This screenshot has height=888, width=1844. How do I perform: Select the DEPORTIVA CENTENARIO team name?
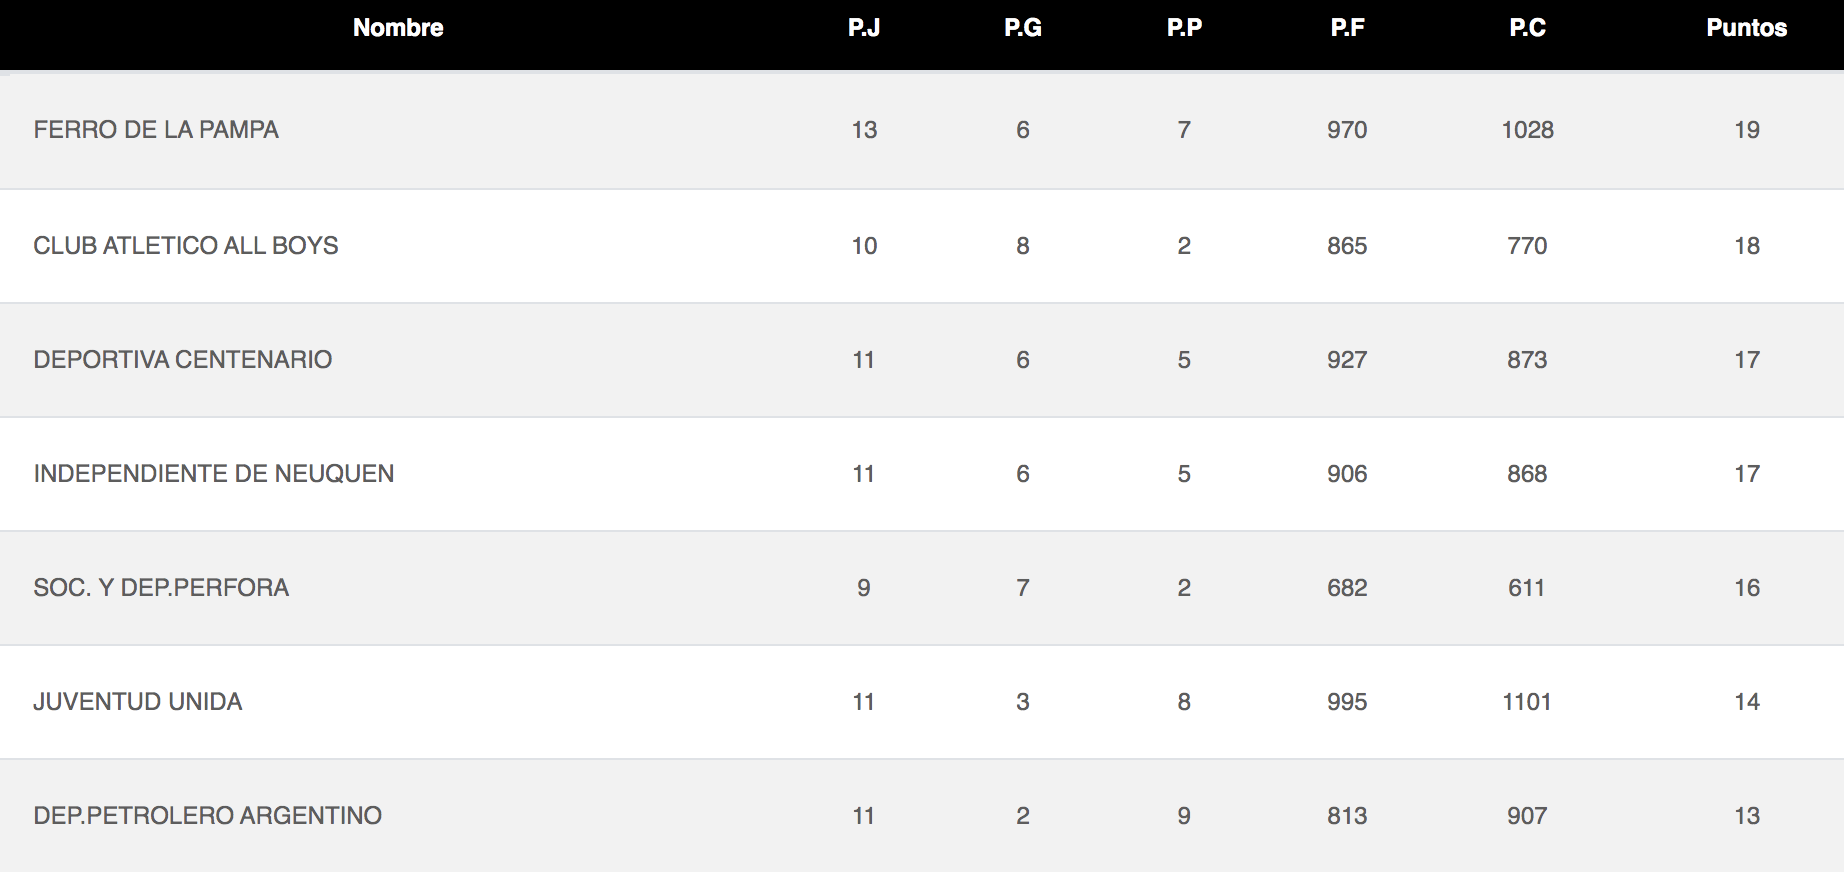(x=183, y=360)
